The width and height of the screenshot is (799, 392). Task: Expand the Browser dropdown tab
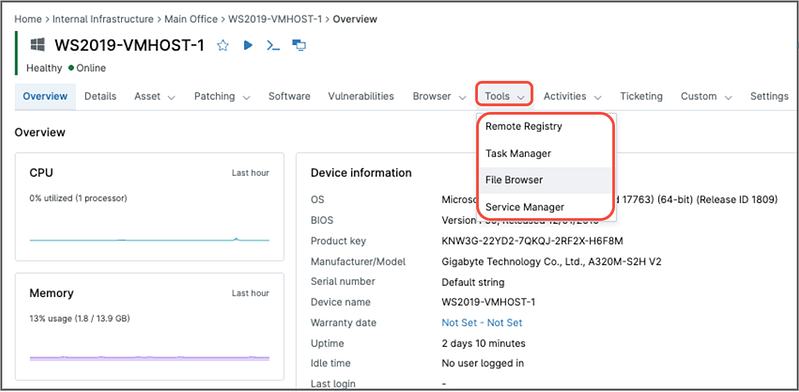439,96
